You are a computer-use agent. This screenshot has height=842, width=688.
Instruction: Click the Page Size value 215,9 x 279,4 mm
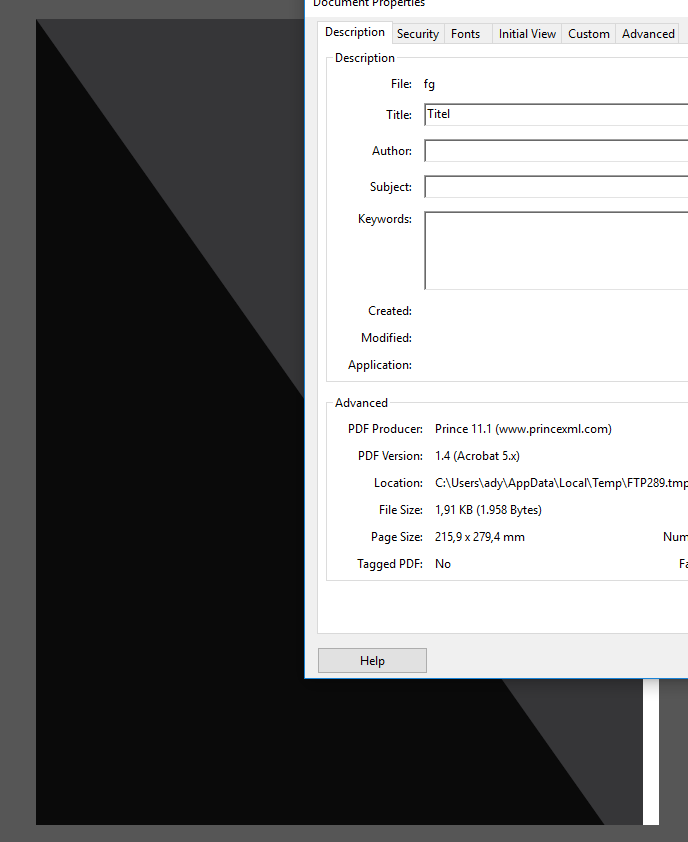(479, 537)
